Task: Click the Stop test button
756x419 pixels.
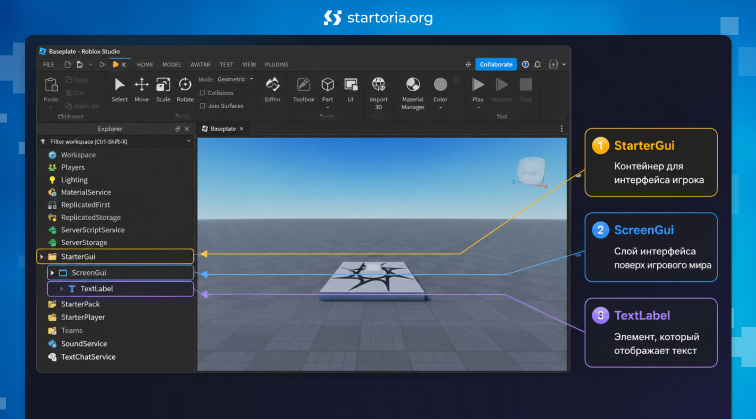Action: pyautogui.click(x=526, y=85)
